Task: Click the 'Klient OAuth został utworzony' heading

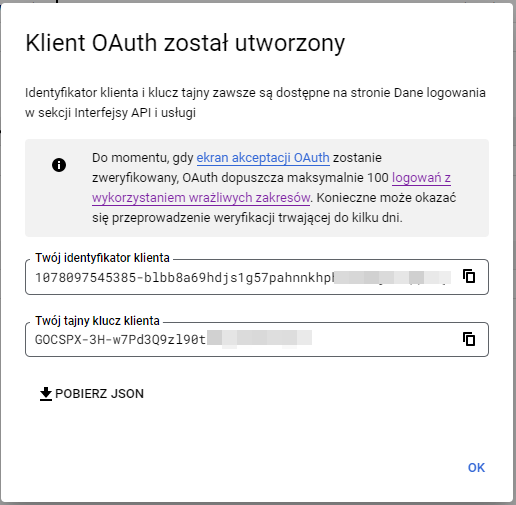Action: [x=185, y=43]
